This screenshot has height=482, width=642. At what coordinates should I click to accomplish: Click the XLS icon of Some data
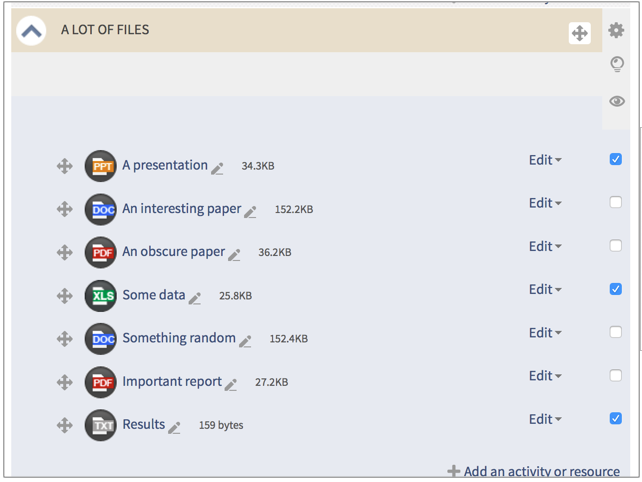[101, 296]
